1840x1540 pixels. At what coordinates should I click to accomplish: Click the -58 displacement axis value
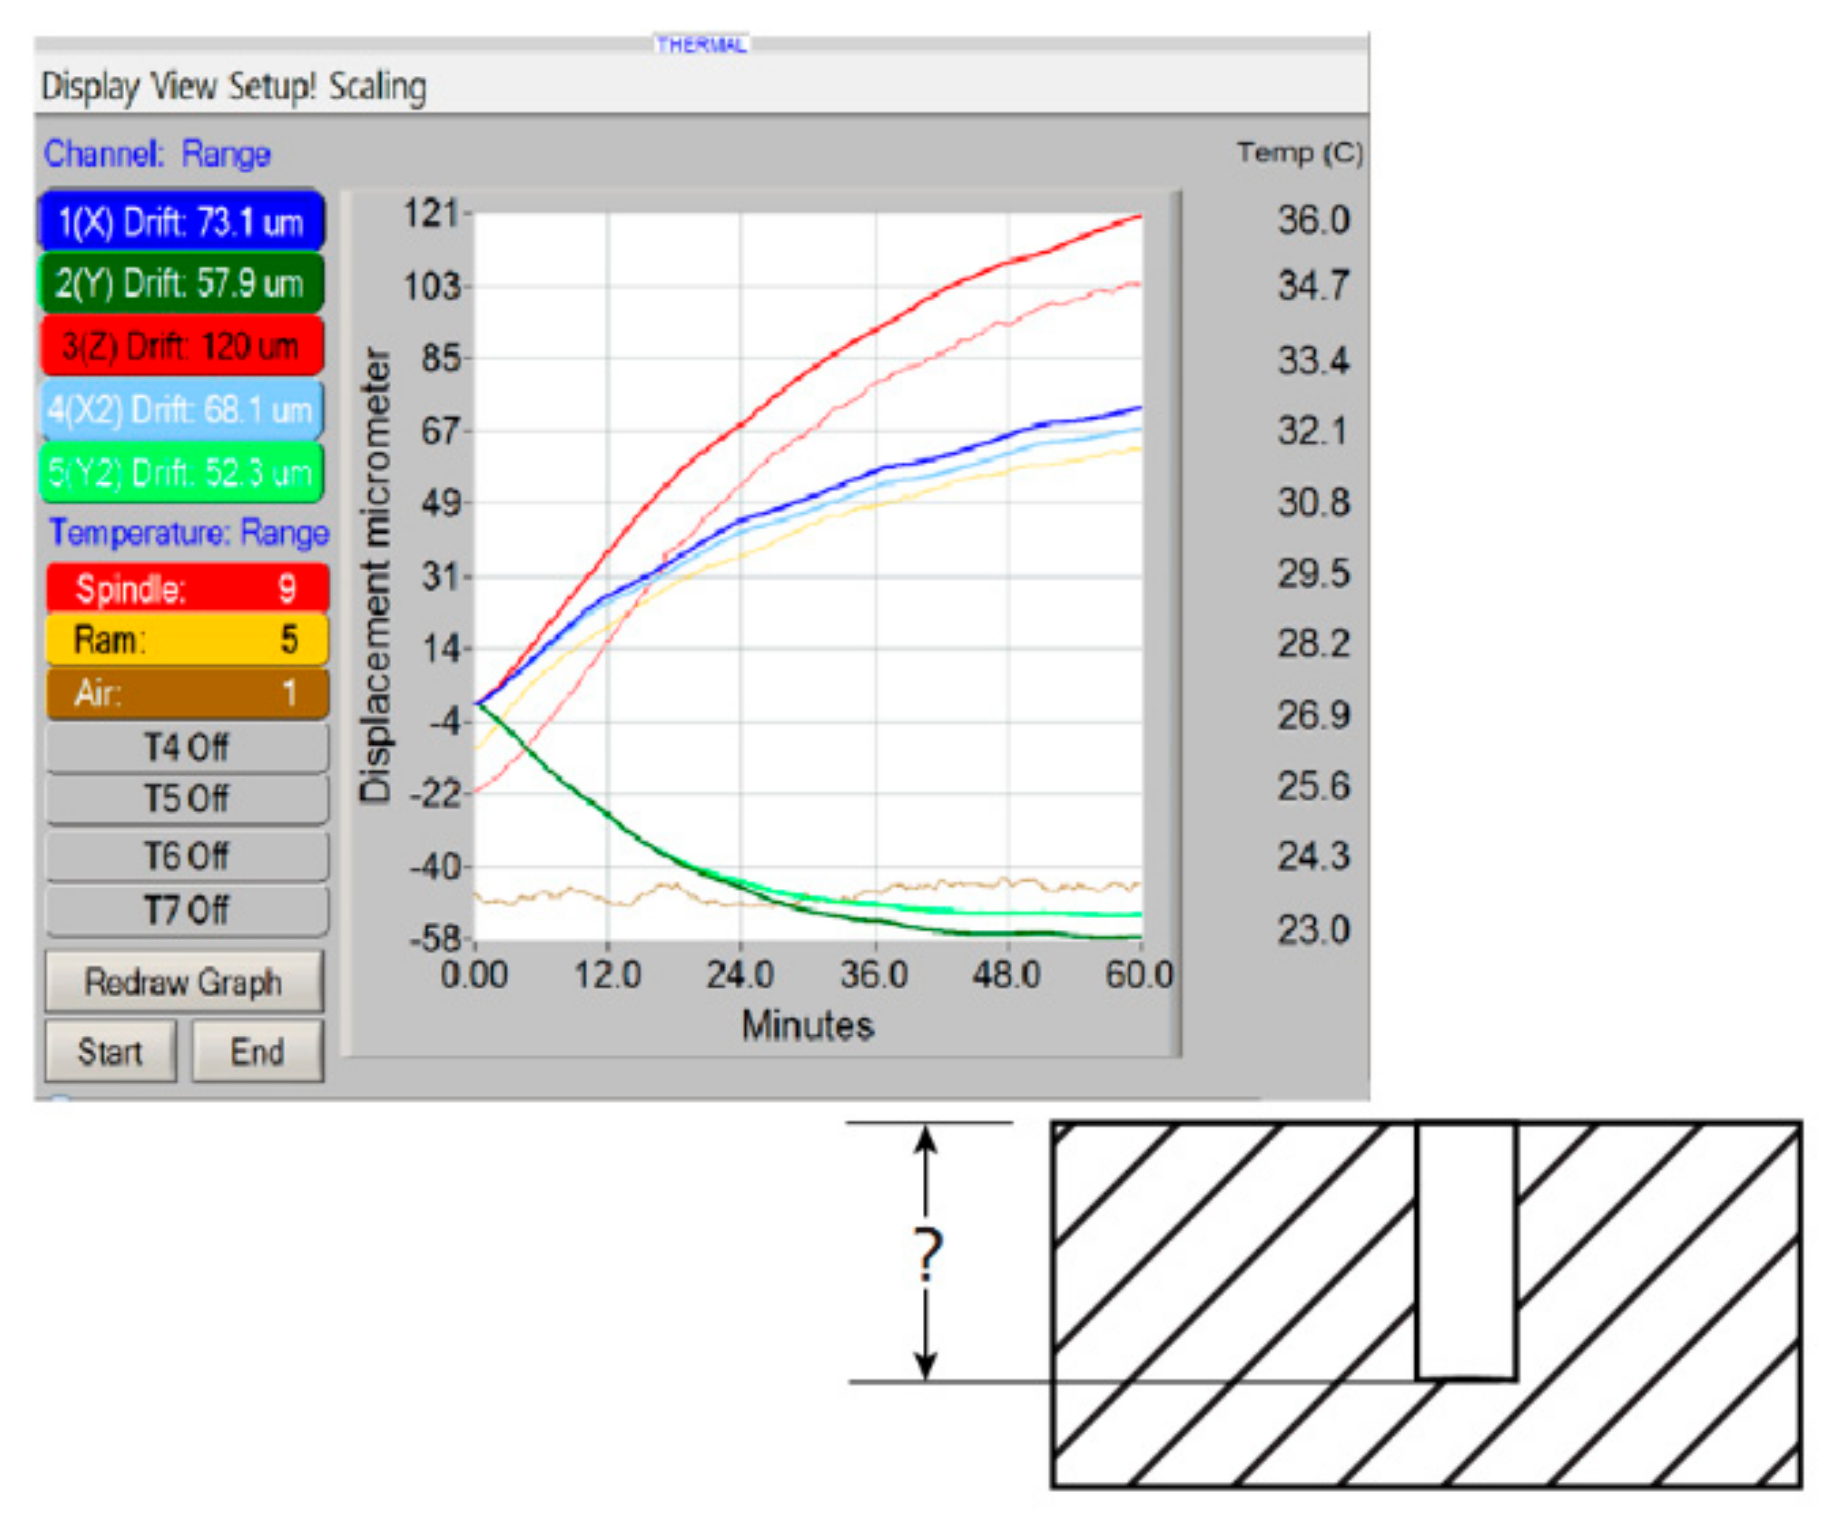435,938
